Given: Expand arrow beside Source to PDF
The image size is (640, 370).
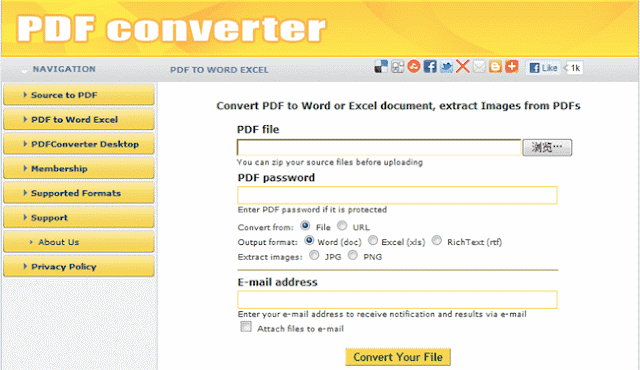Looking at the screenshot, I should pyautogui.click(x=25, y=95).
